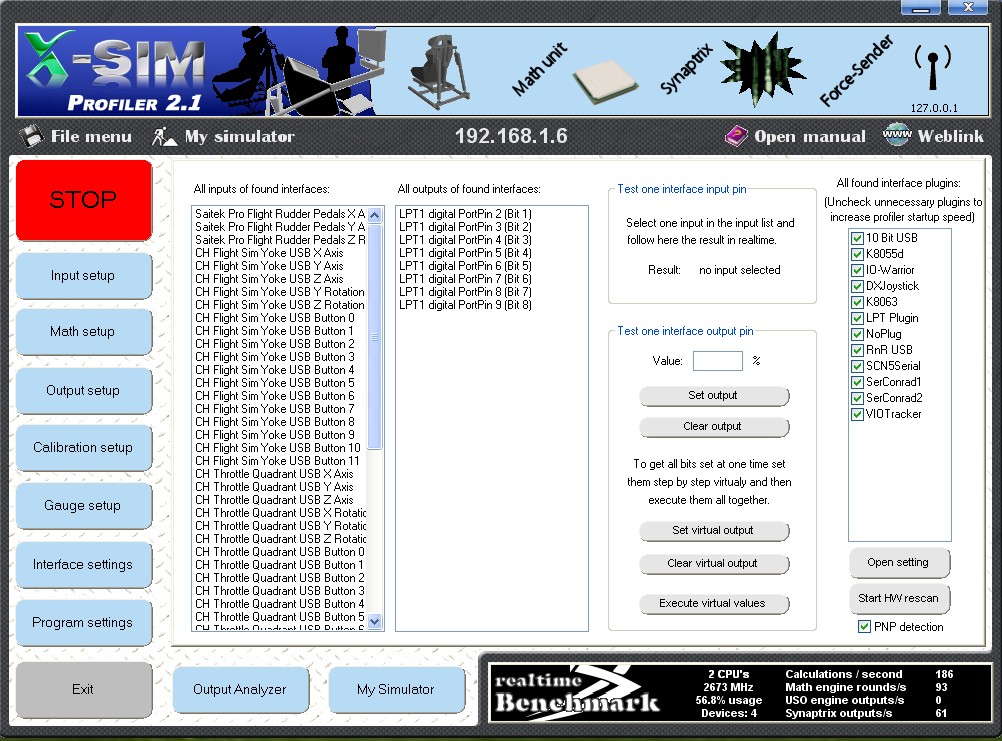Click the output Value percent field

pos(718,361)
